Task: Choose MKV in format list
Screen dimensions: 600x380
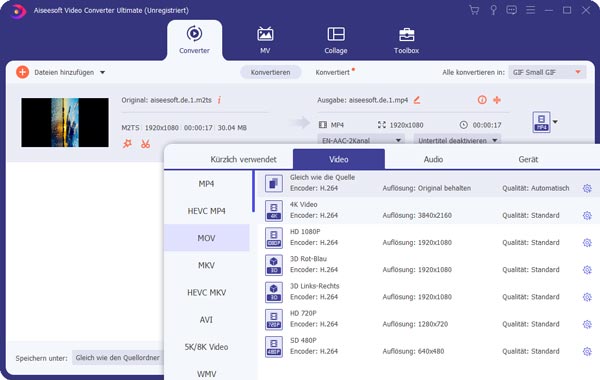Action: [207, 265]
